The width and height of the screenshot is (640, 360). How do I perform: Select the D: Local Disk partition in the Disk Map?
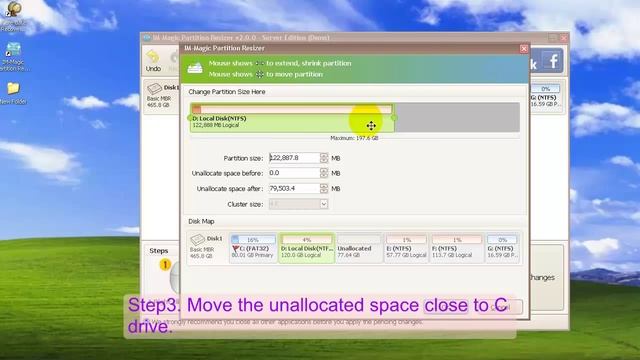click(x=307, y=248)
